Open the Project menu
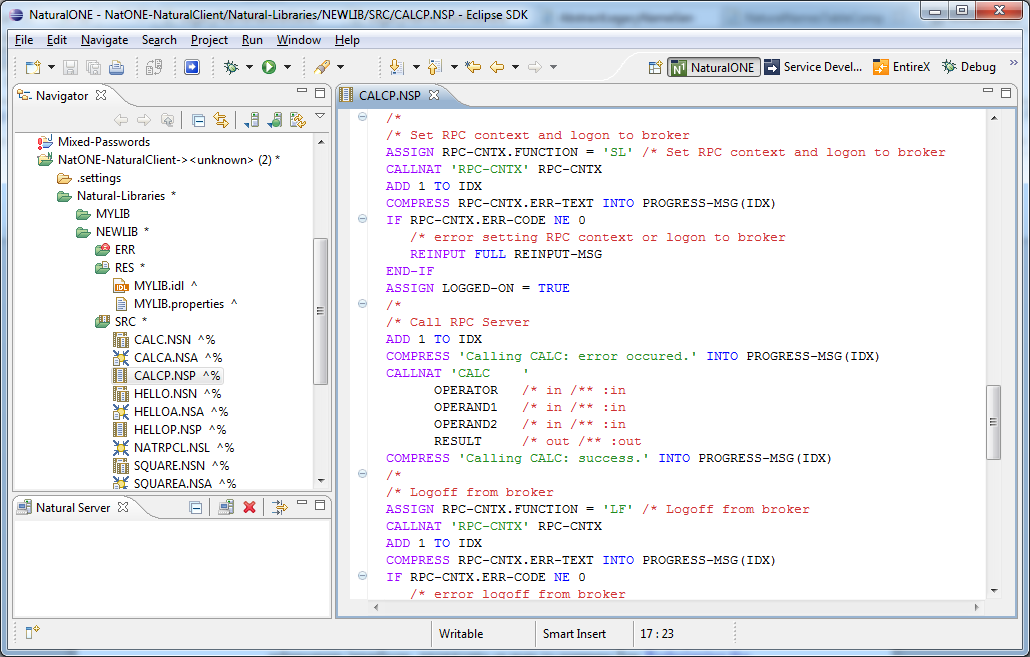This screenshot has height=657, width=1030. [209, 40]
